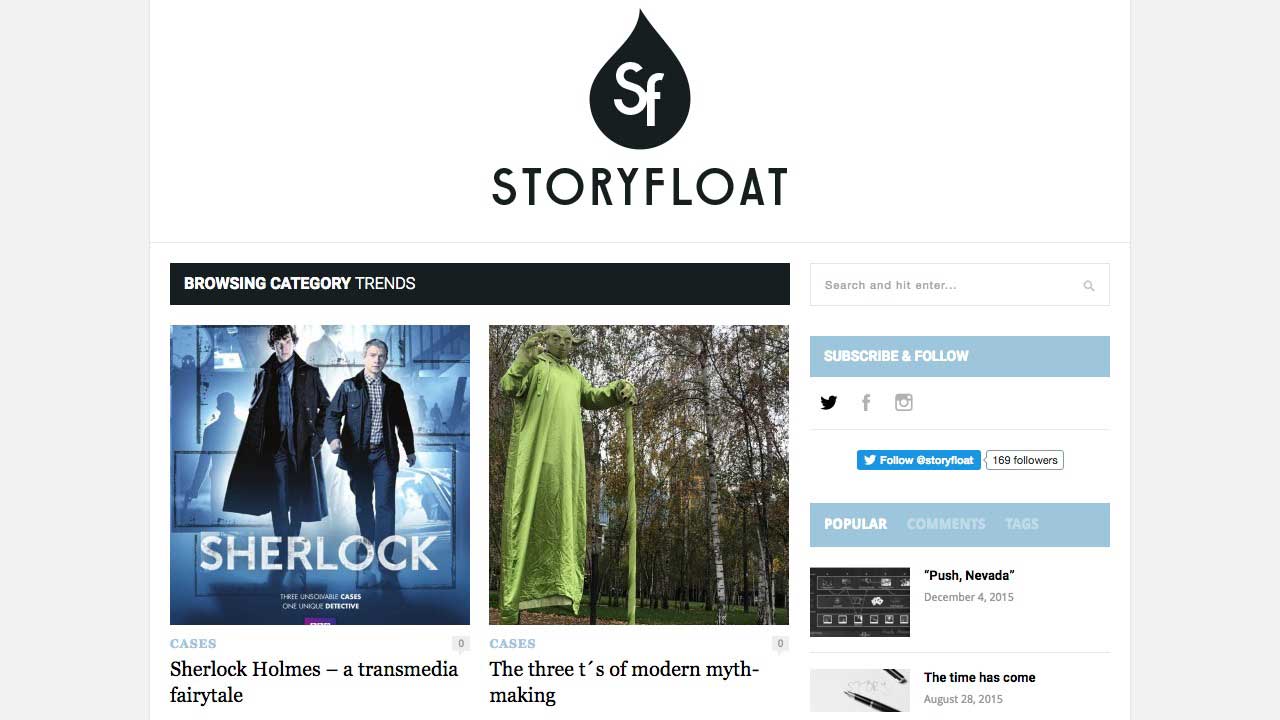
Task: Open the Twitter profile icon
Action: tap(828, 403)
